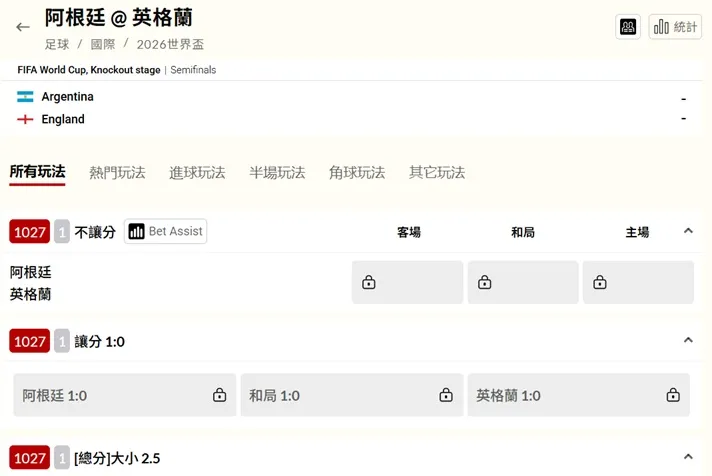Click the 足球 breadcrumb link
The width and height of the screenshot is (712, 476).
pos(57,45)
